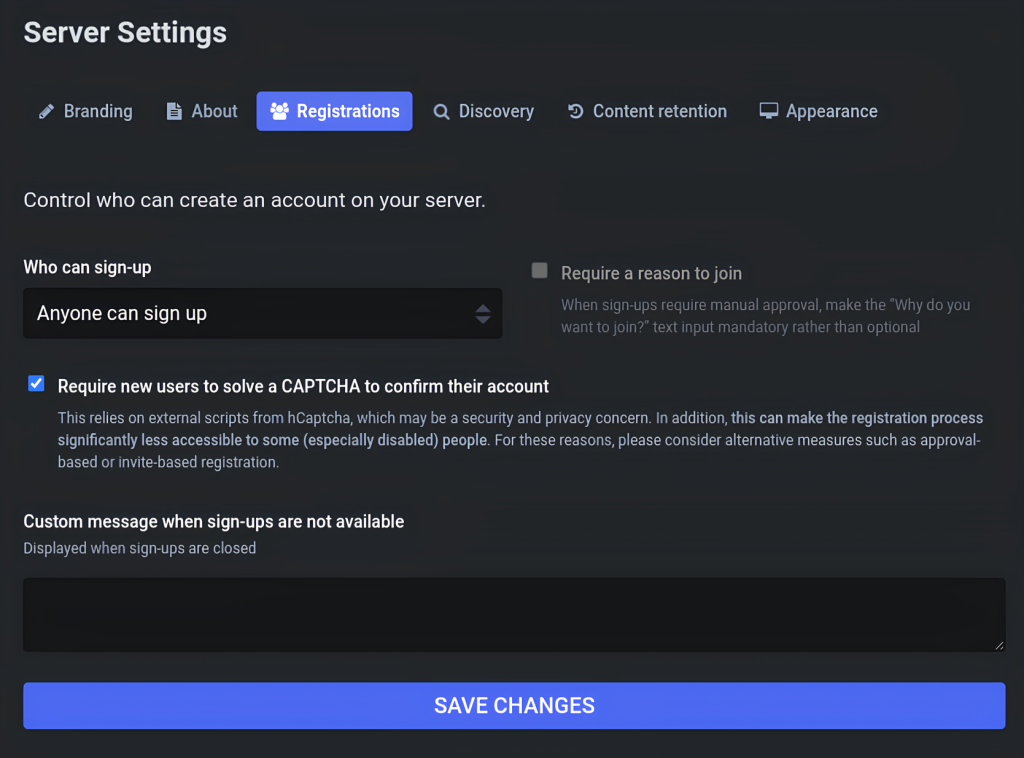Switch to the Branding tab

84,111
